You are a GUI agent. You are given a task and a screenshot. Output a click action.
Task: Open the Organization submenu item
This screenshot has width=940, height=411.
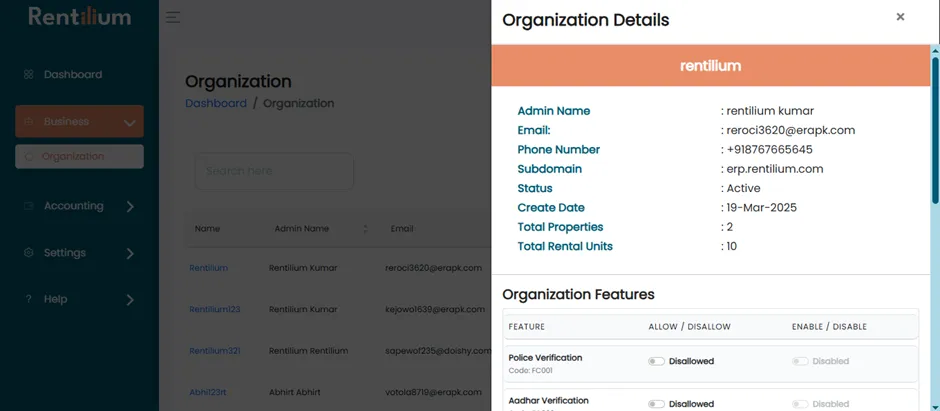click(x=79, y=156)
